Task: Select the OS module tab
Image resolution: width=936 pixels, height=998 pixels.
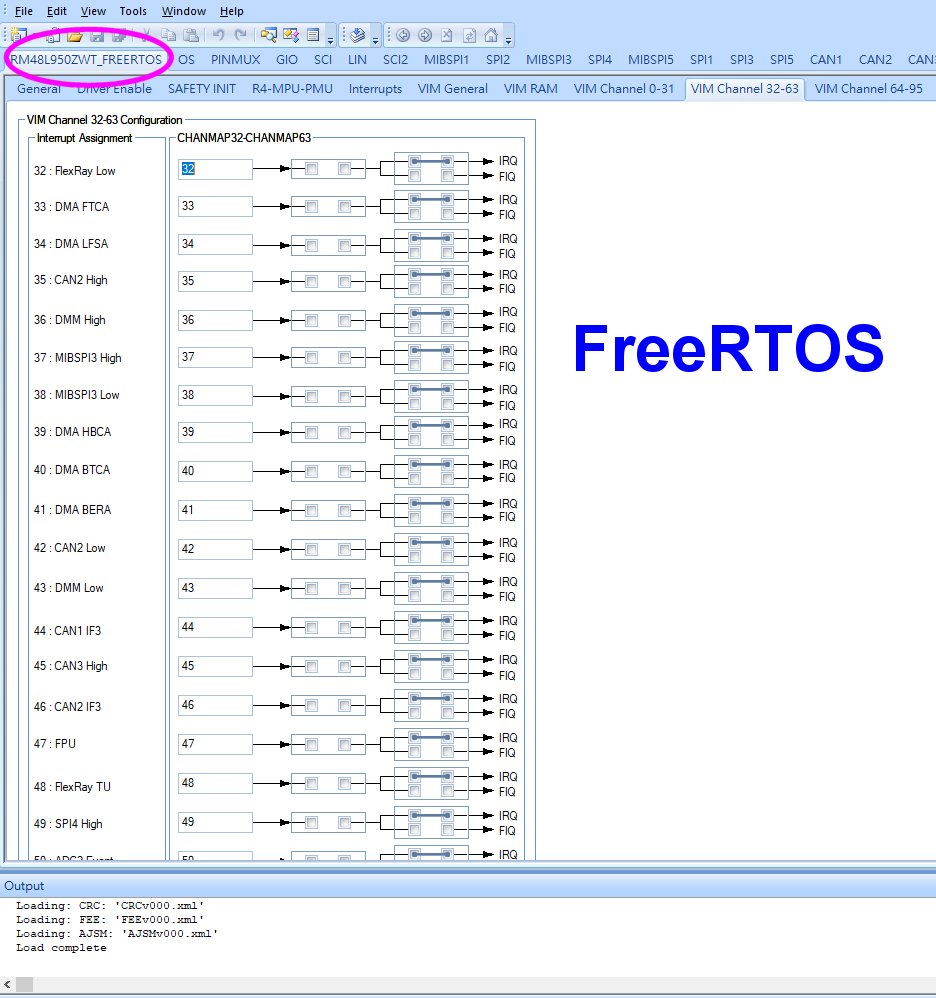Action: pos(186,60)
